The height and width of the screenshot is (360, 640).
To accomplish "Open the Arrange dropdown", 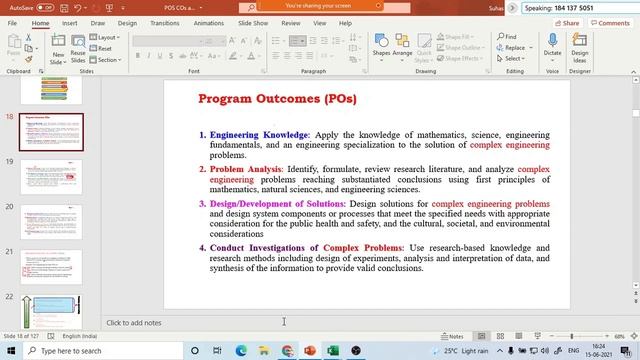I will coord(402,48).
